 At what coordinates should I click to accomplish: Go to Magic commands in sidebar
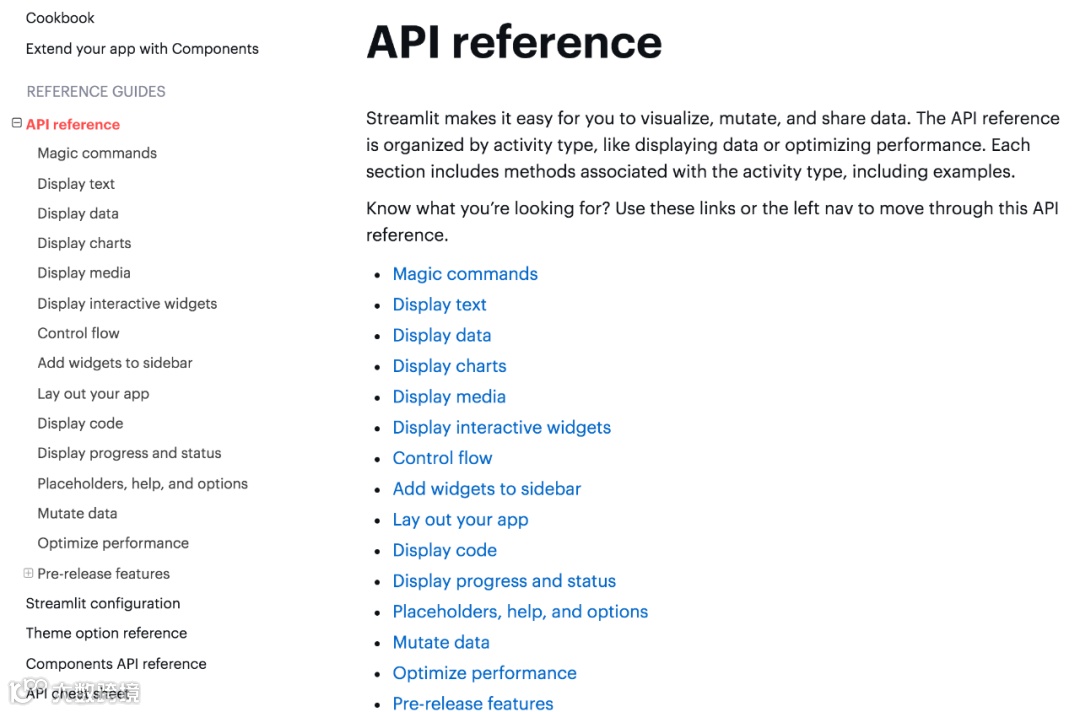tap(97, 154)
